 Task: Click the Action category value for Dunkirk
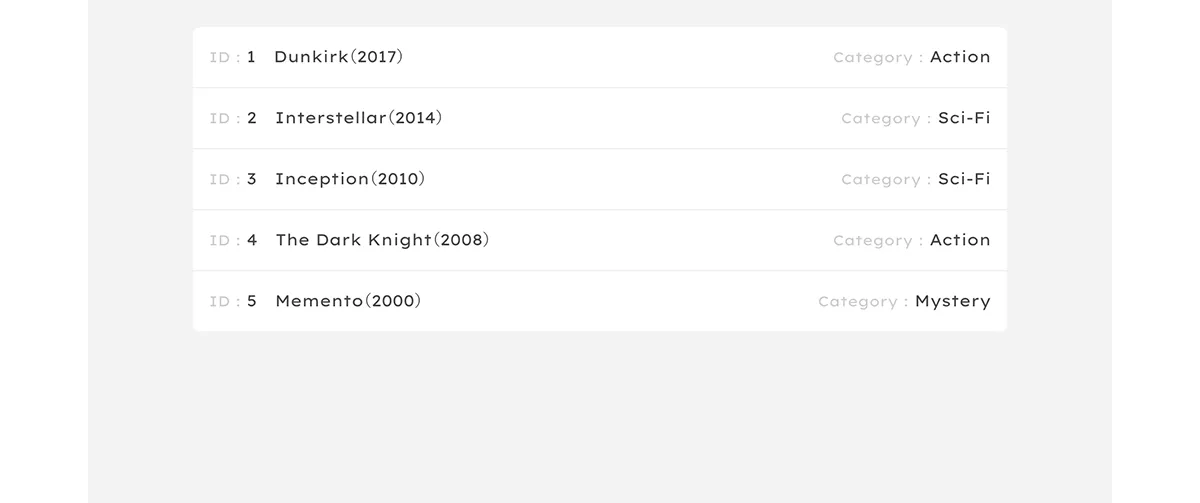[960, 57]
